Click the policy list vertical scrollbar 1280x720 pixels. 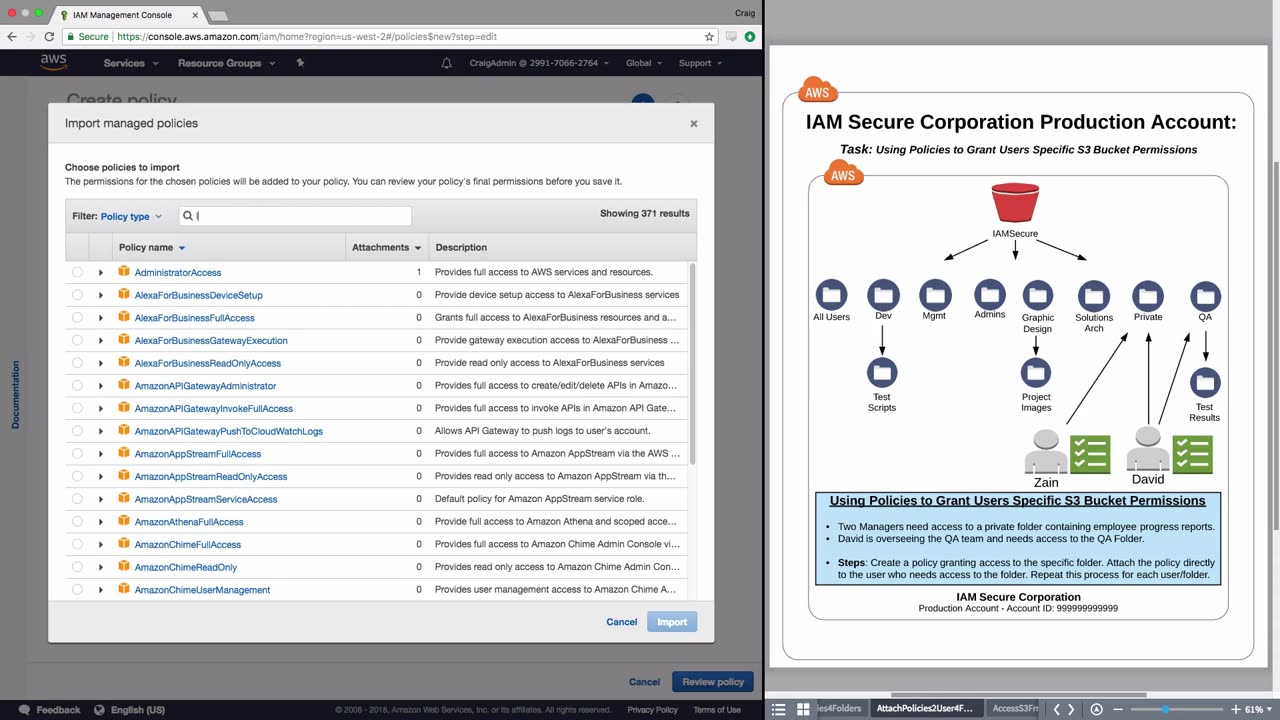(693, 364)
